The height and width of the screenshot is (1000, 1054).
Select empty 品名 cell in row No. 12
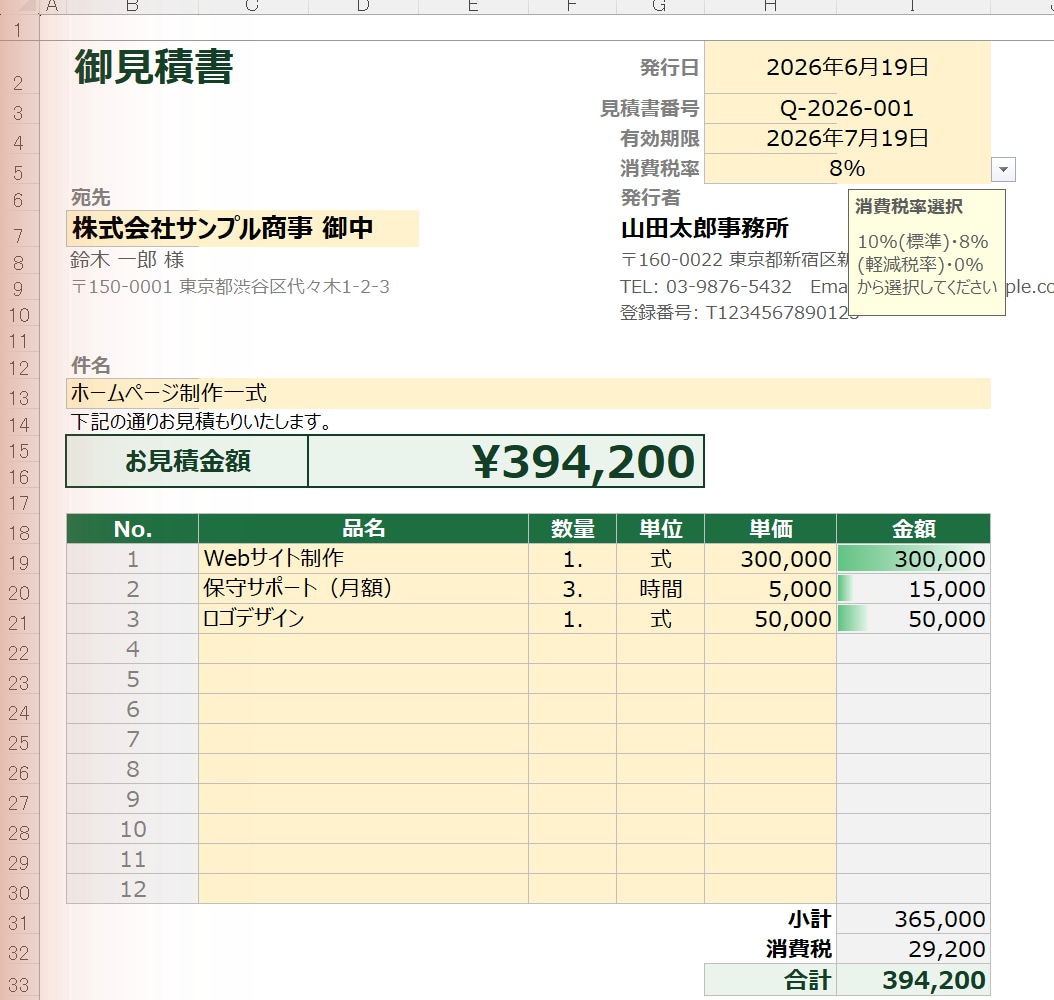tap(364, 889)
